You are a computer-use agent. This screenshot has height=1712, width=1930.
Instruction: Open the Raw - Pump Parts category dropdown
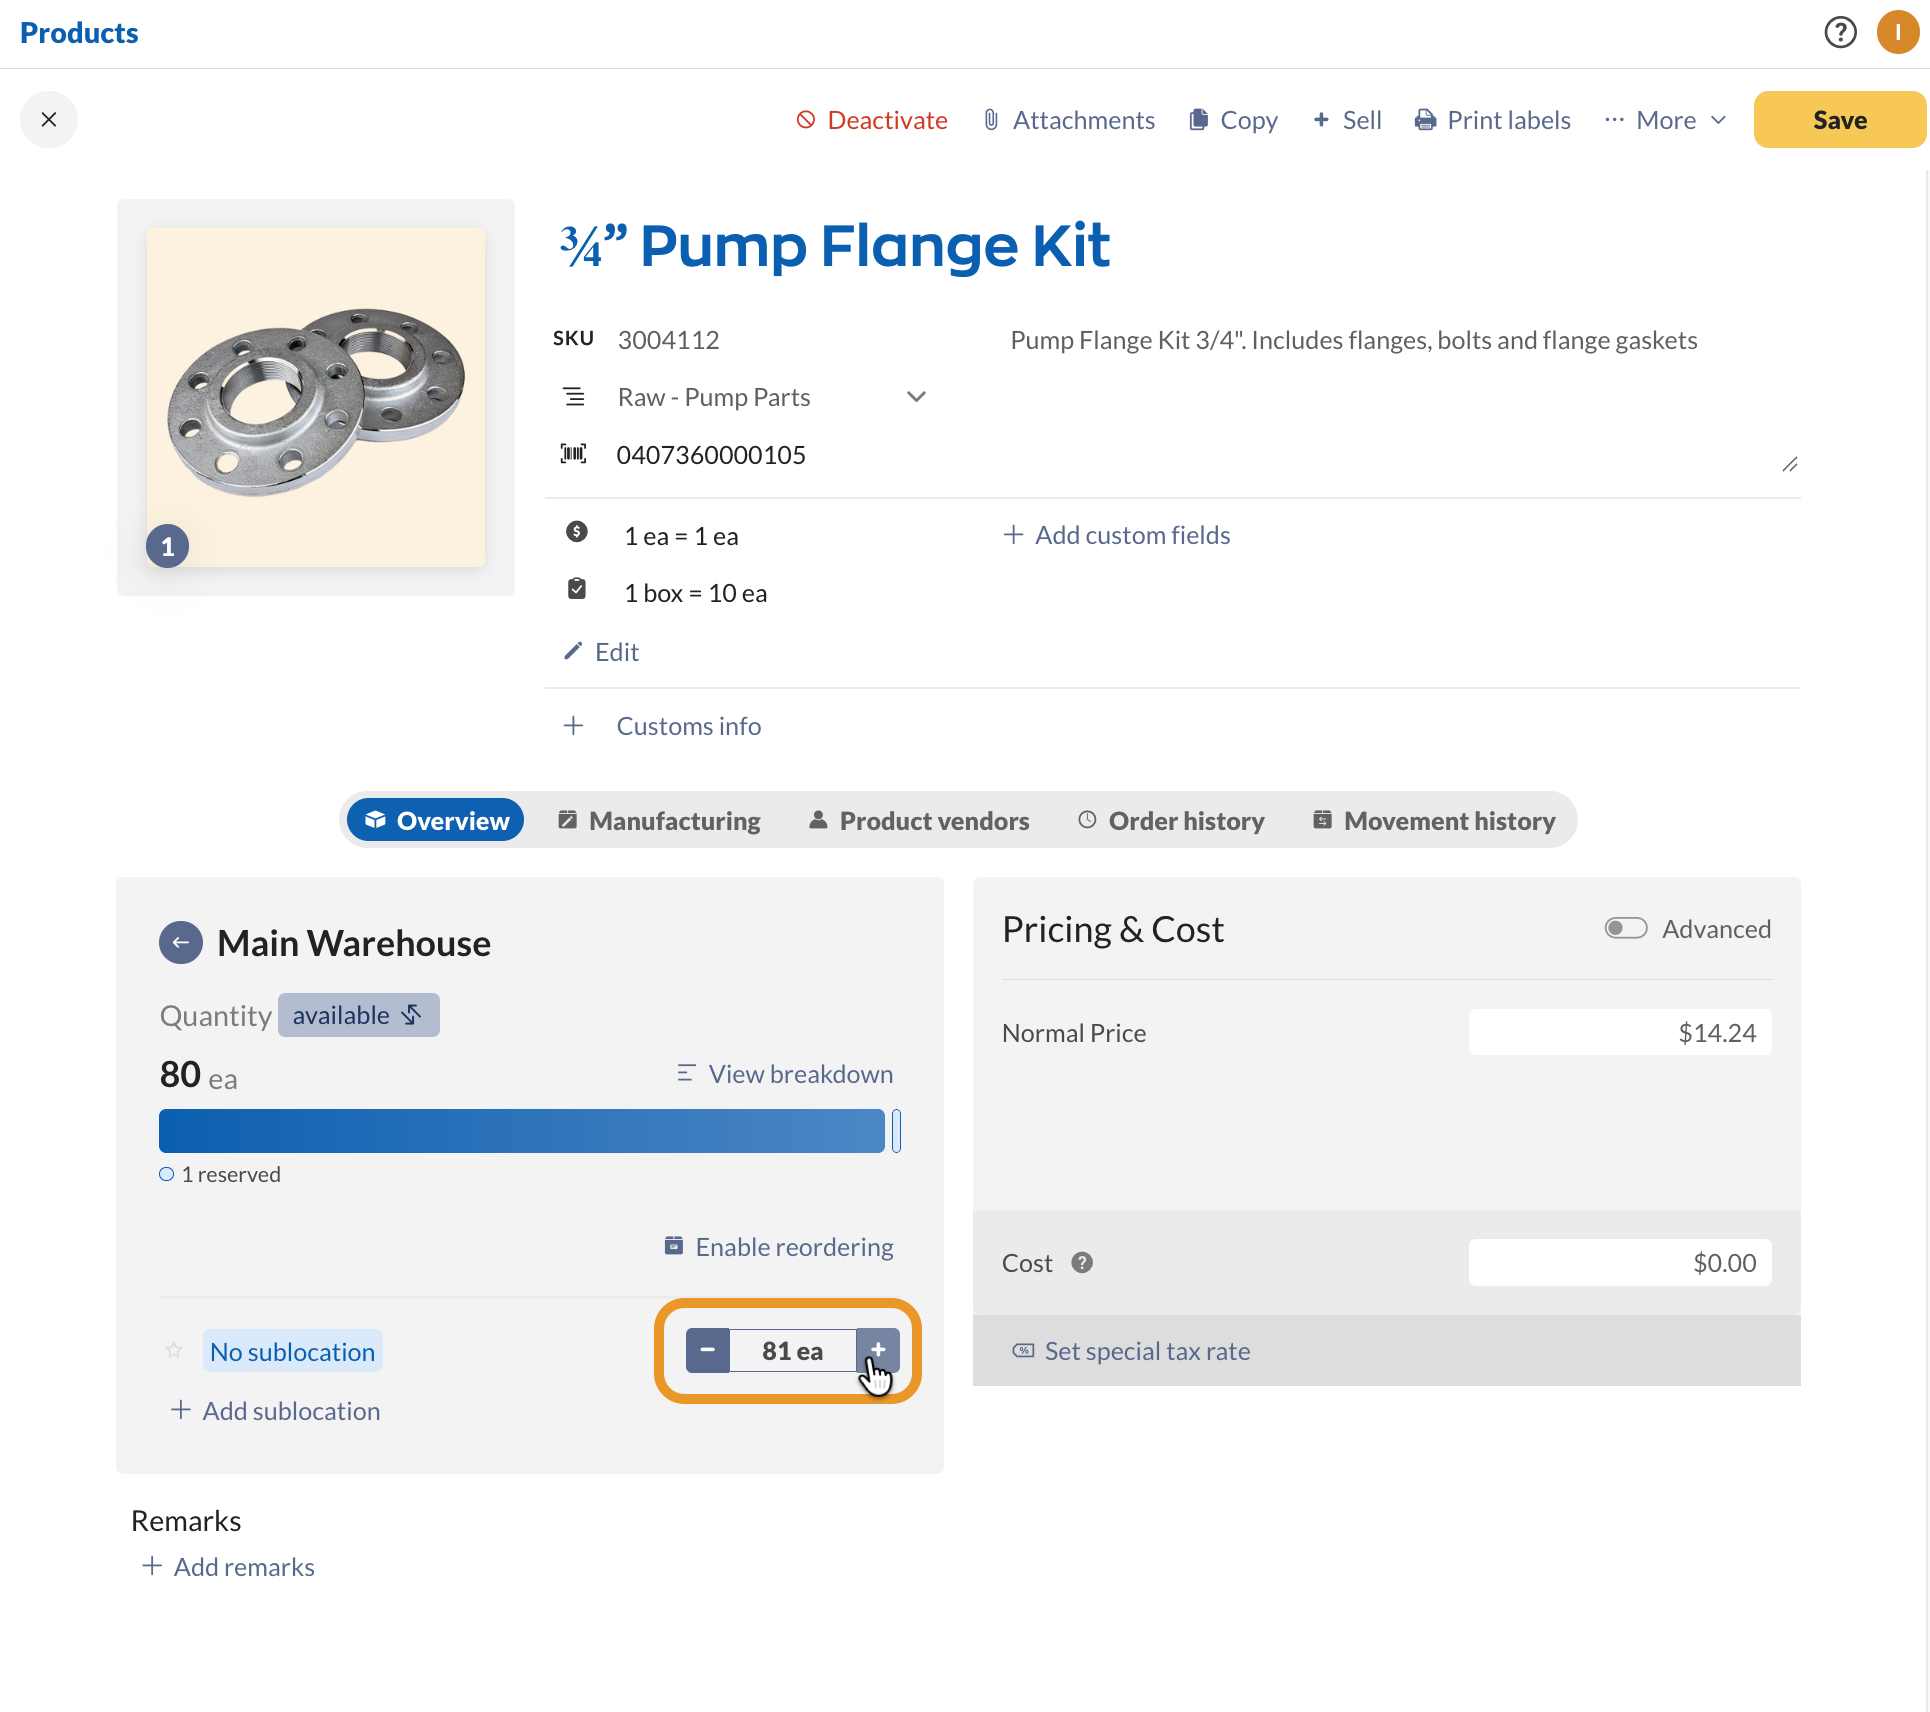click(772, 397)
